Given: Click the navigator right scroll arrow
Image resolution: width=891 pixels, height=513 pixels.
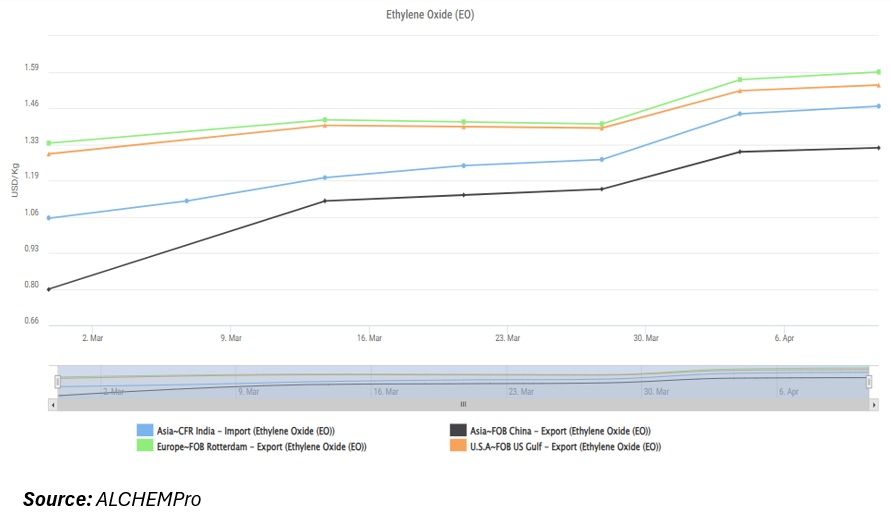Looking at the screenshot, I should click(874, 404).
